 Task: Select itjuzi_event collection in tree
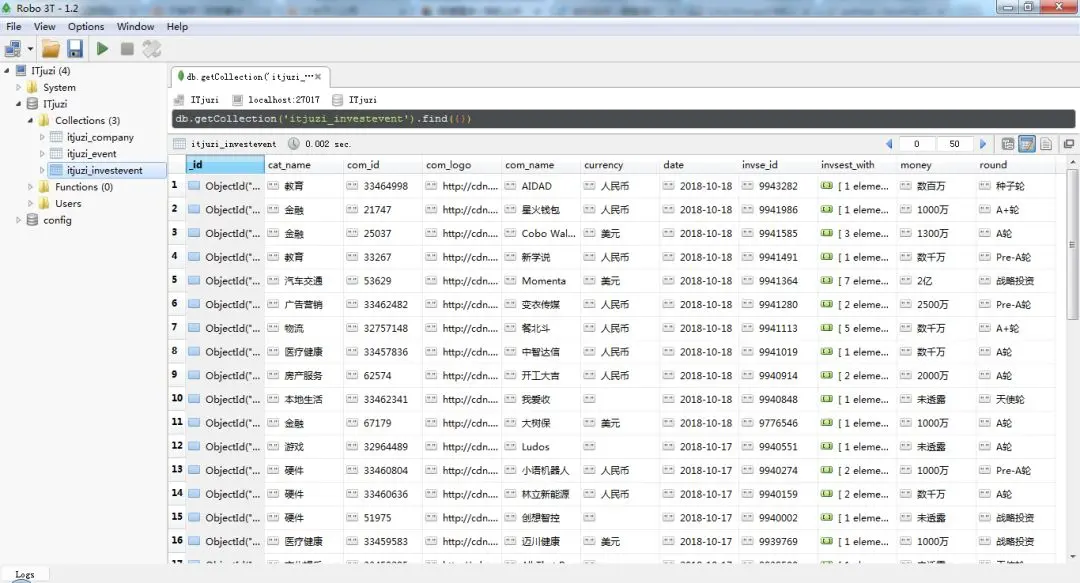coord(92,154)
